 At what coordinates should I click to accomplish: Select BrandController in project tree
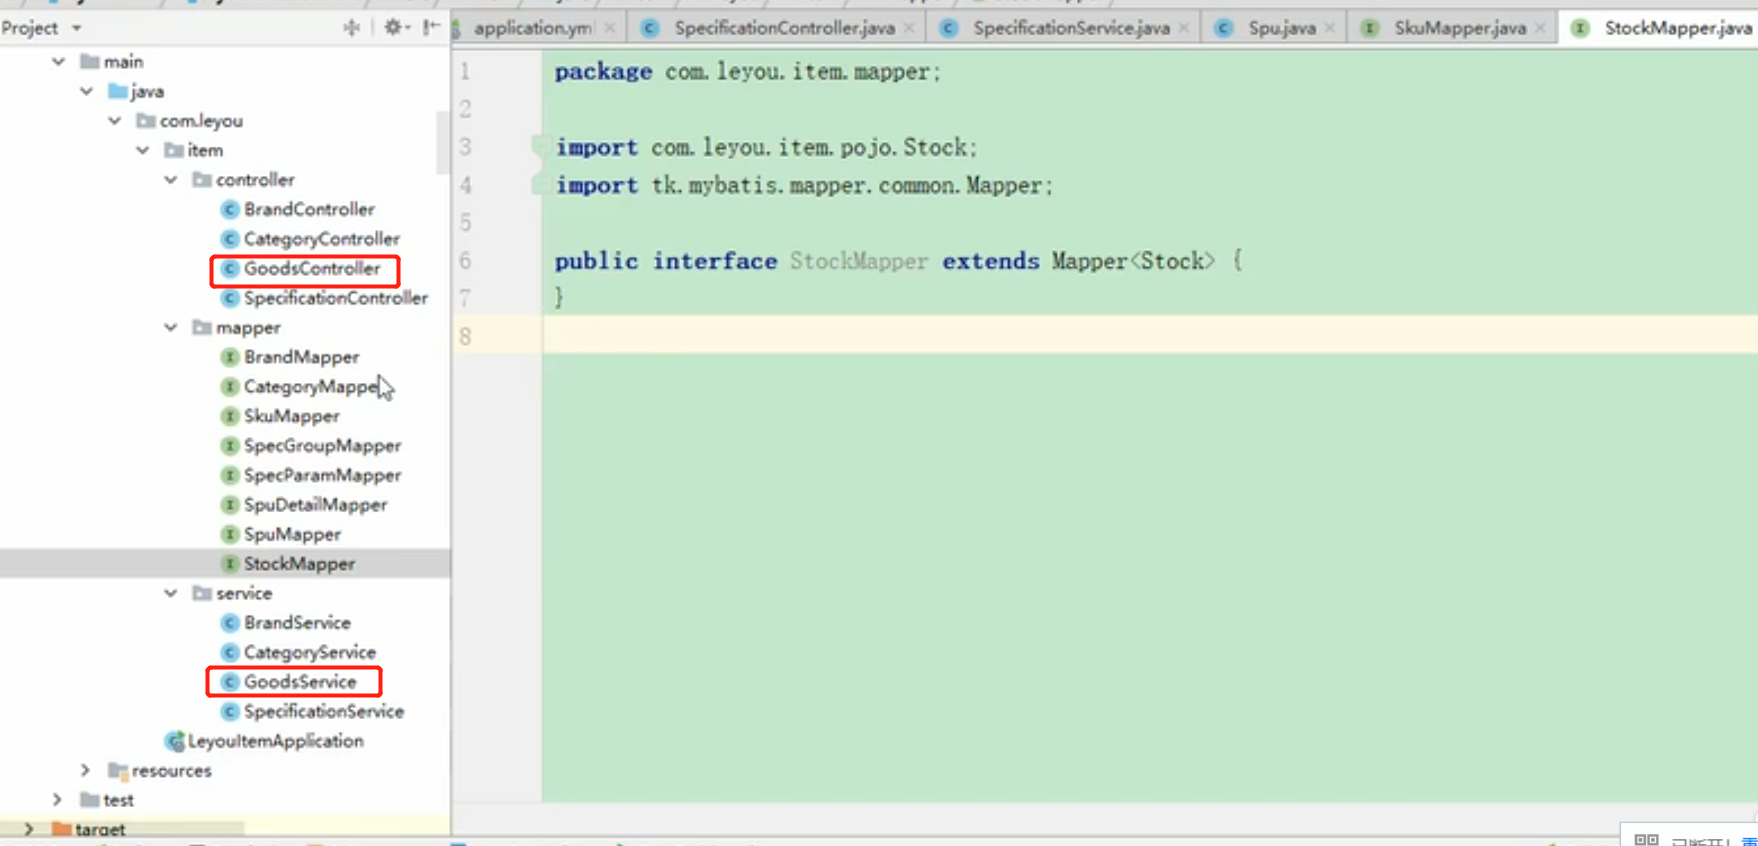[309, 209]
